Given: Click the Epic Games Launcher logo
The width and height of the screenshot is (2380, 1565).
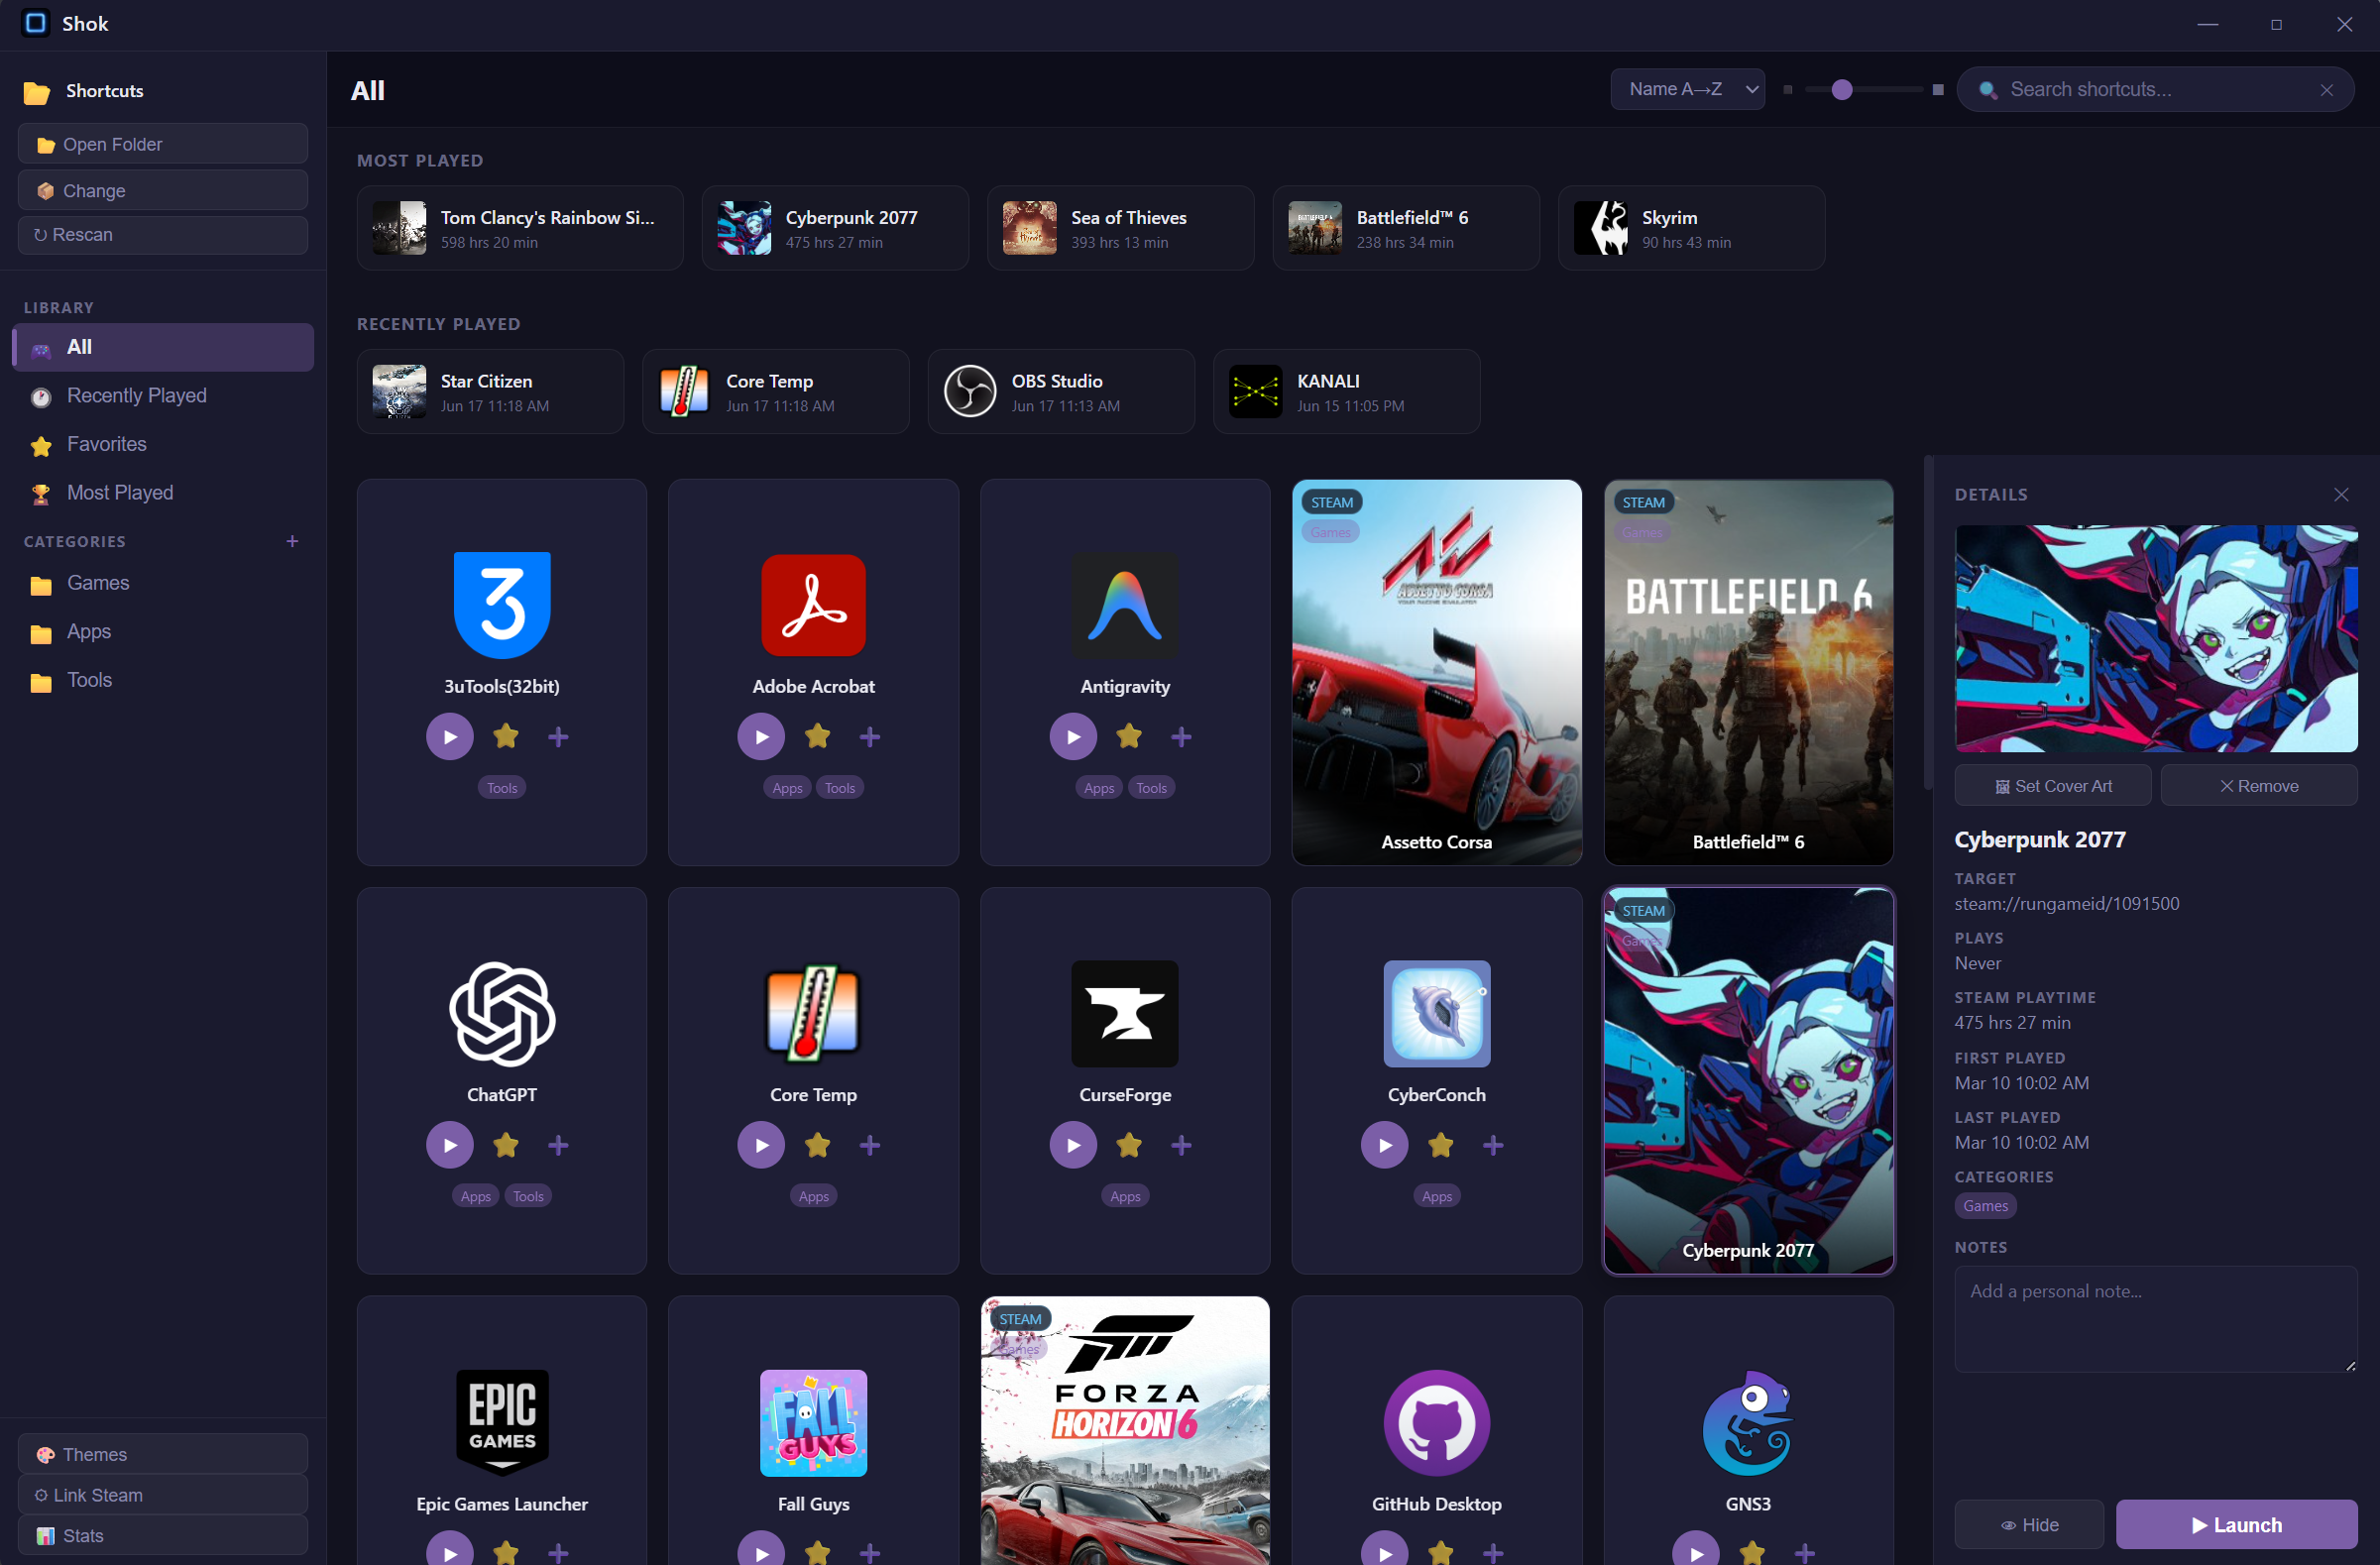Looking at the screenshot, I should (502, 1423).
